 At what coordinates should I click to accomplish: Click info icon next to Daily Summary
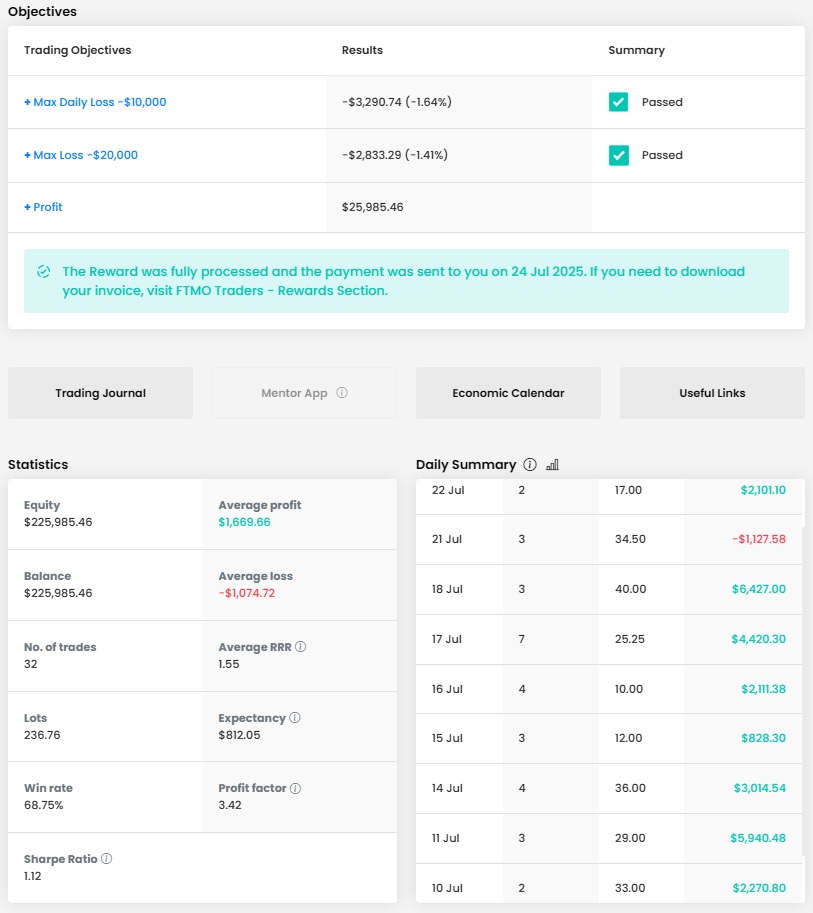(530, 465)
